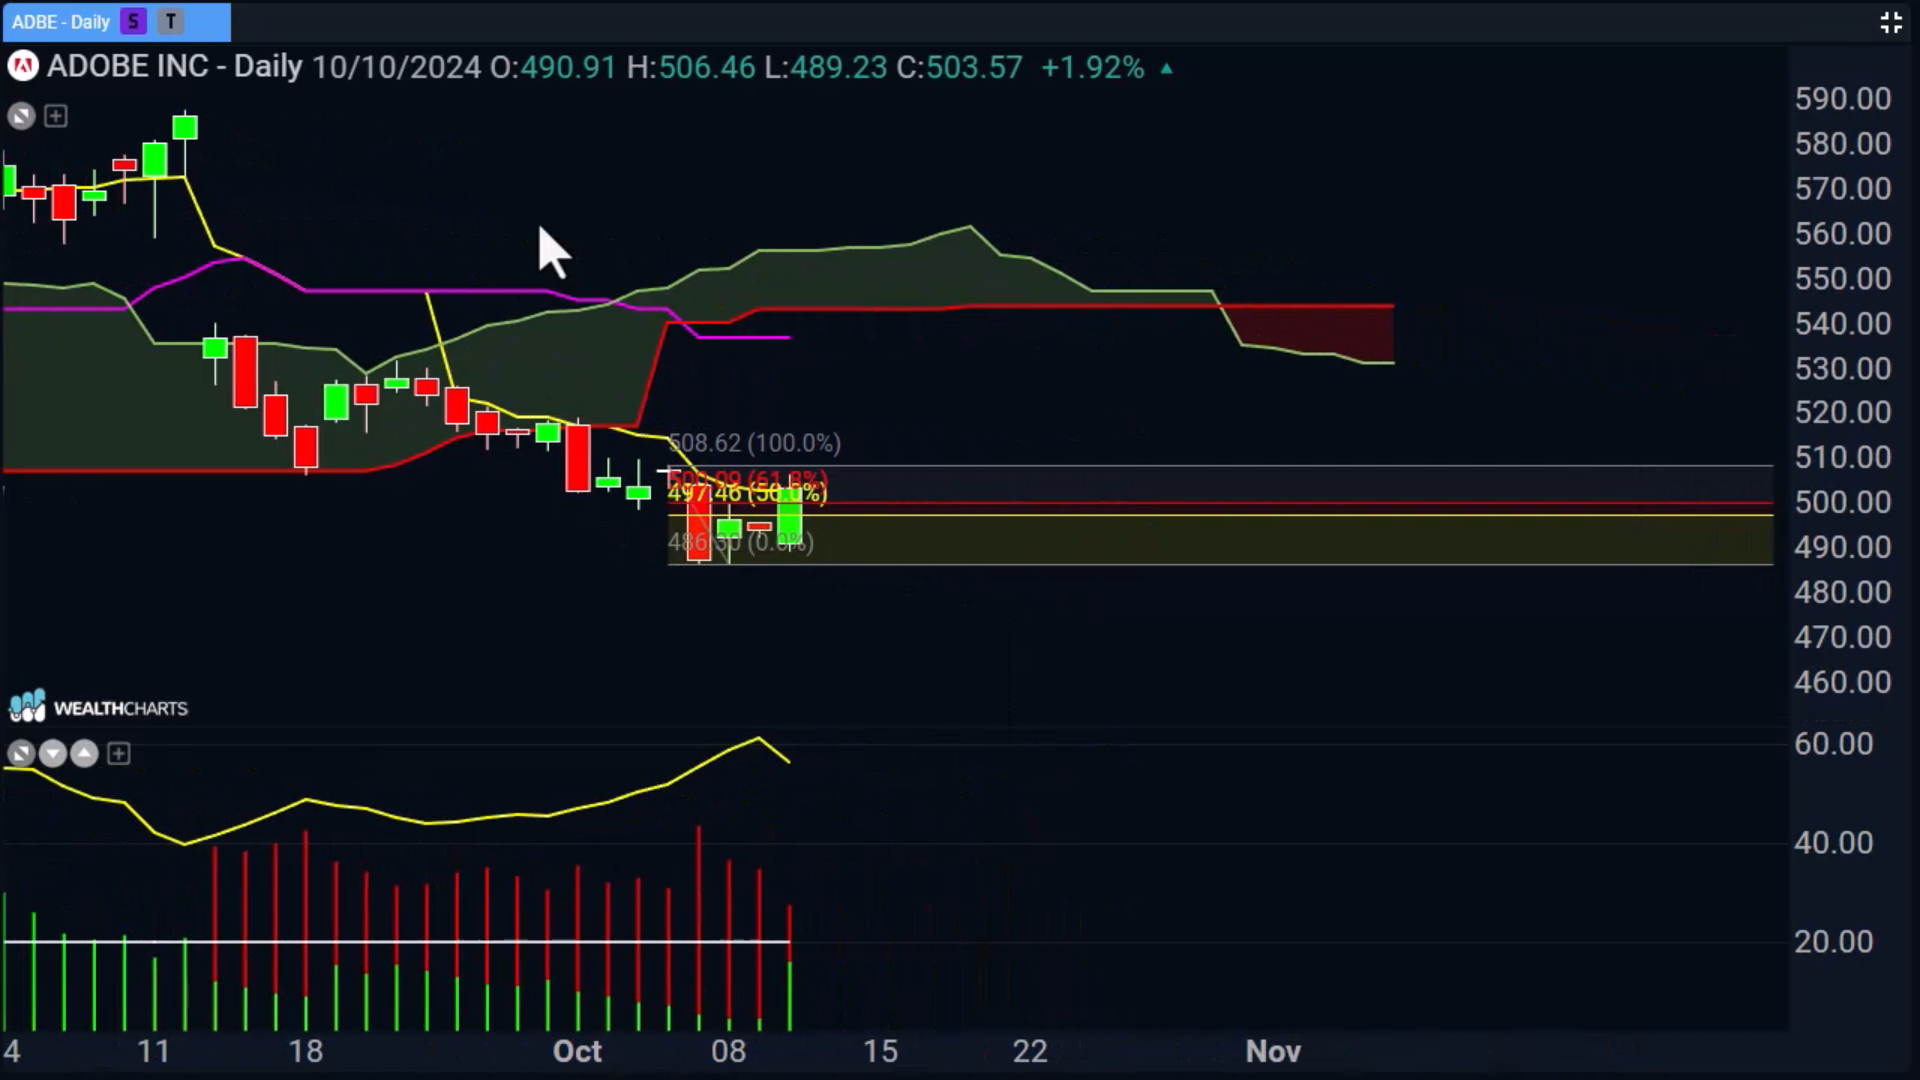Click the 470.00 price axis label
This screenshot has width=1920, height=1080.
(1843, 638)
